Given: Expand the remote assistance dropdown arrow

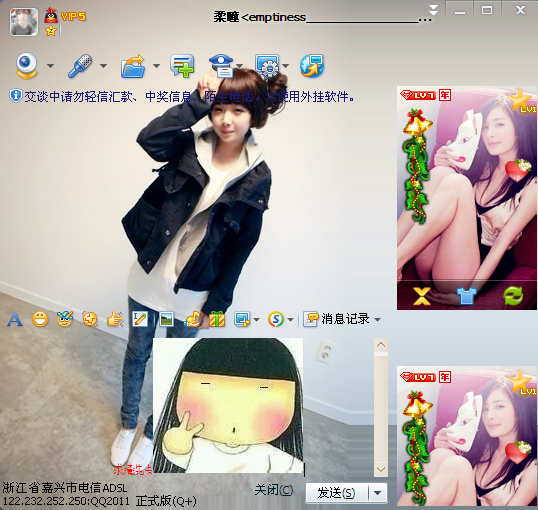Looking at the screenshot, I should [285, 66].
